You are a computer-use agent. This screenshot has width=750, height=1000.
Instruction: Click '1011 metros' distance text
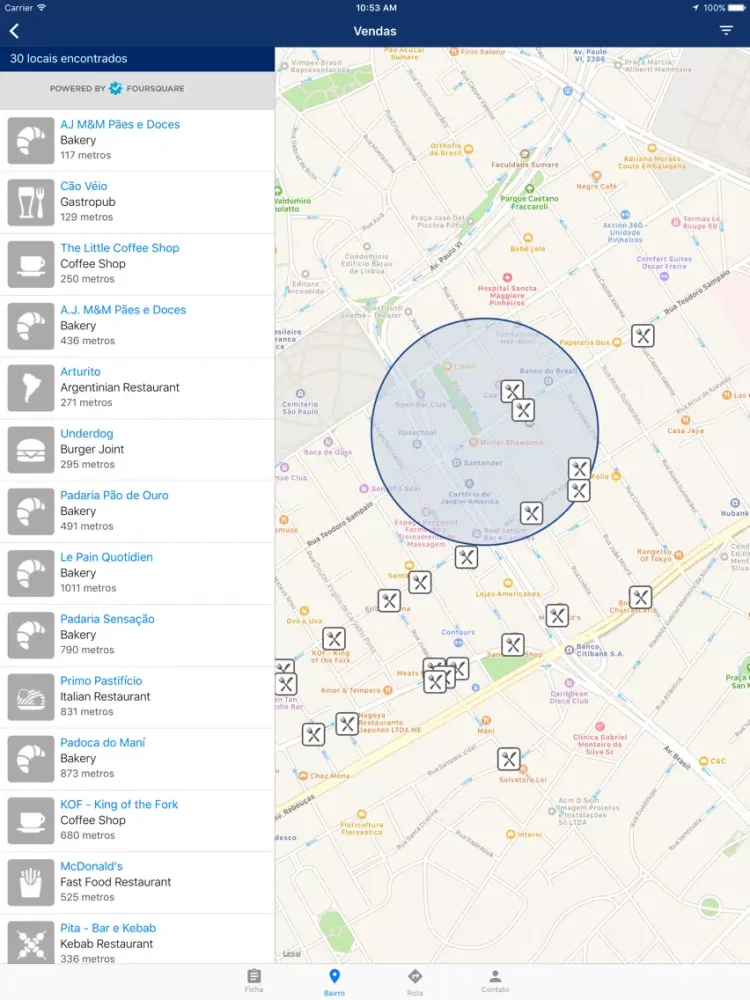tap(88, 589)
